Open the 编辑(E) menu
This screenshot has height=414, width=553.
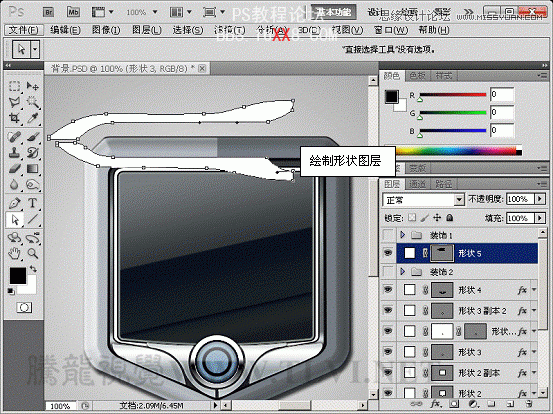click(65, 30)
